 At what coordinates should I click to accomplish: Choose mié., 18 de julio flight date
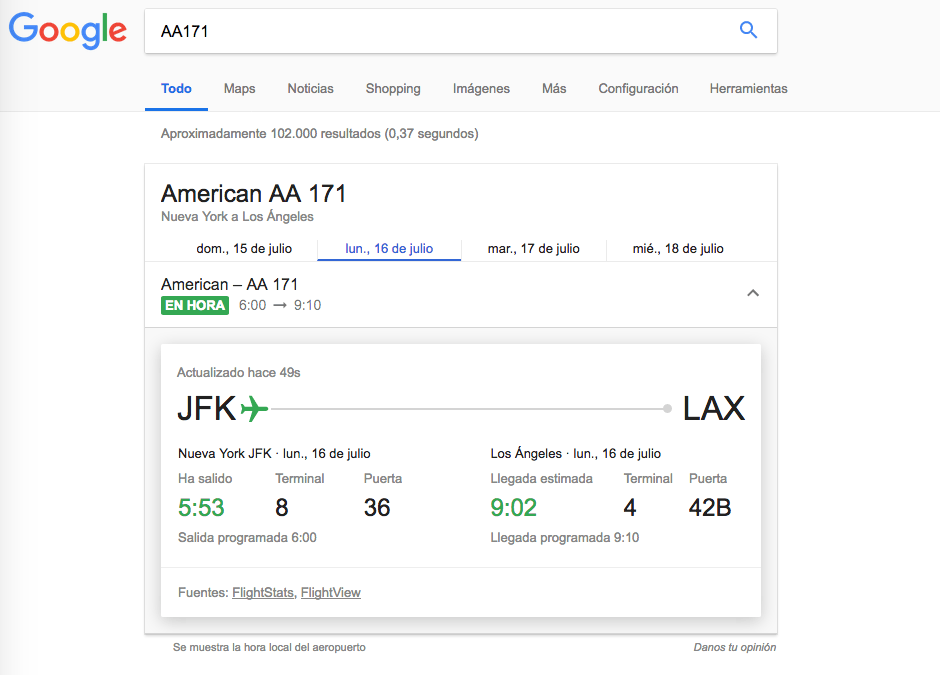678,248
